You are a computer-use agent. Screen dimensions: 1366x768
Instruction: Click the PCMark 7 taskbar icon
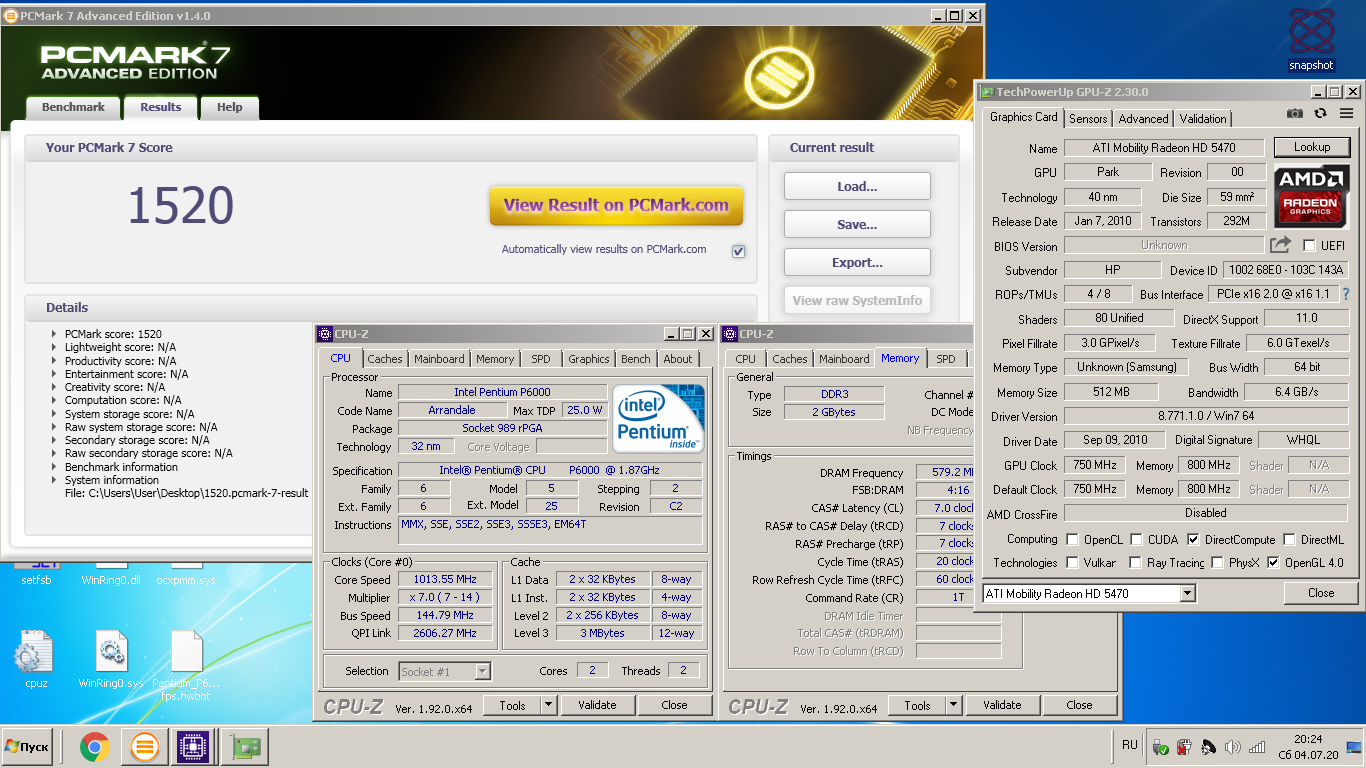tap(144, 747)
